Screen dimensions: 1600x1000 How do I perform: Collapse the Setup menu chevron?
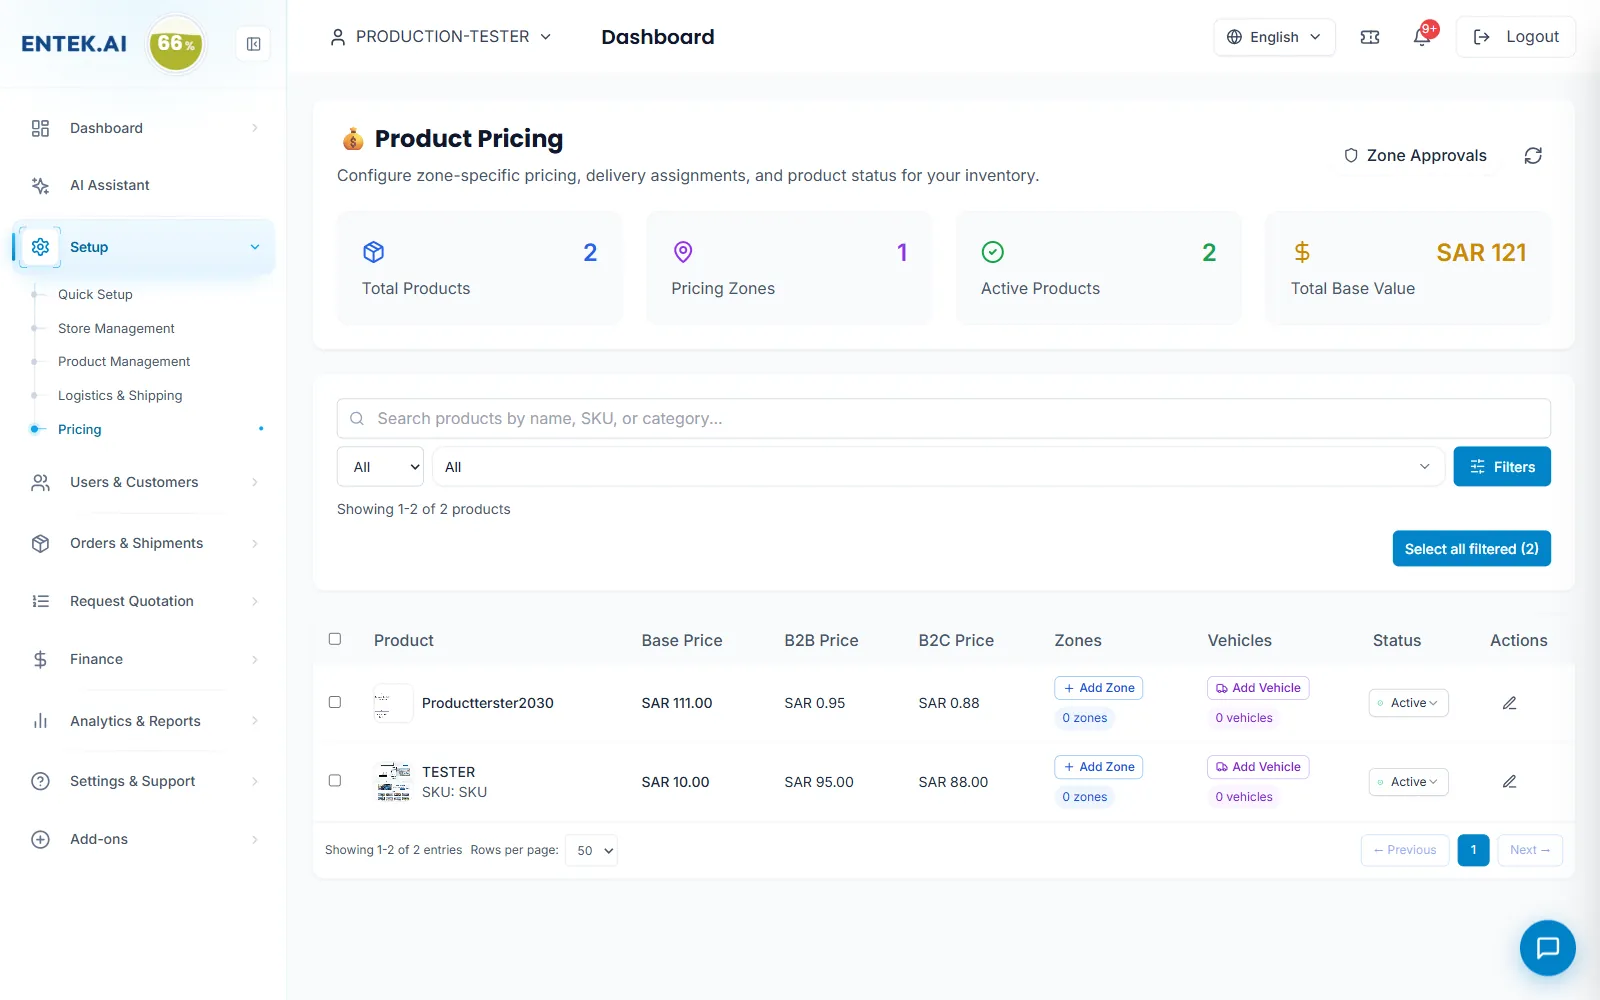point(255,247)
